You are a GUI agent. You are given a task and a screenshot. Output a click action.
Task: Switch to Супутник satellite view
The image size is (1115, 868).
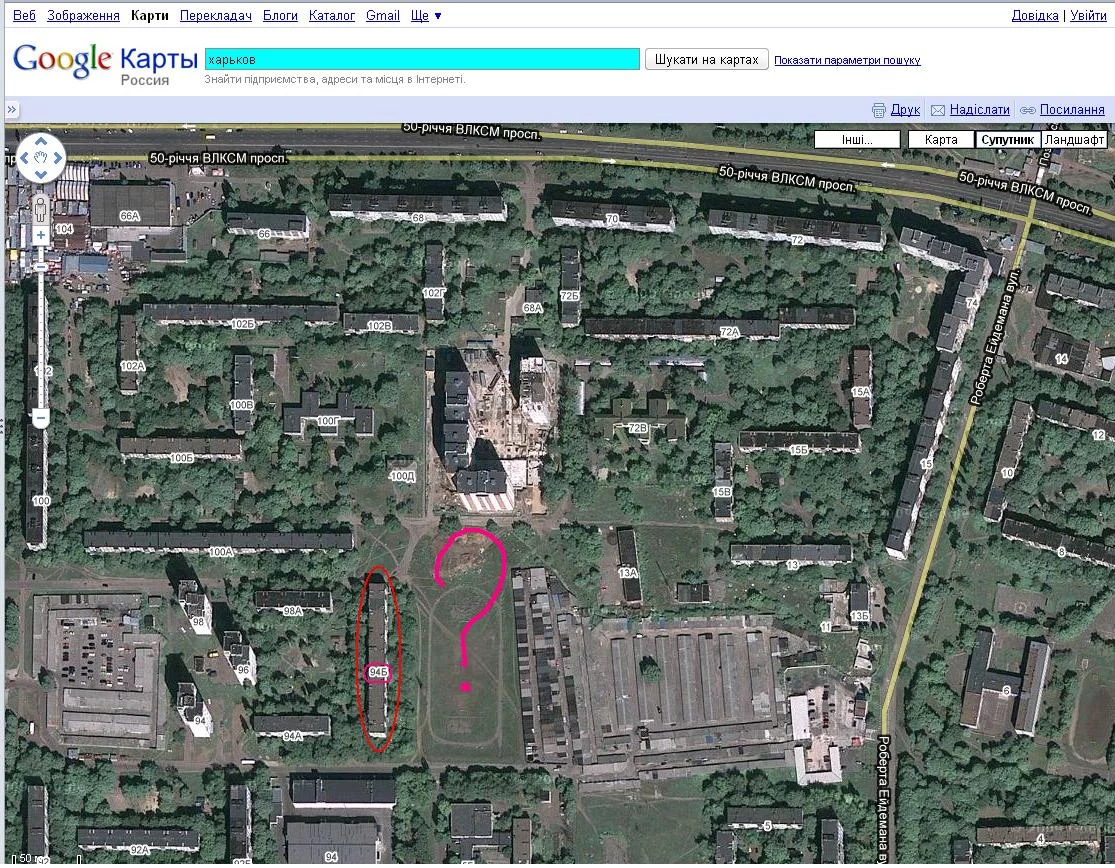click(x=1008, y=139)
